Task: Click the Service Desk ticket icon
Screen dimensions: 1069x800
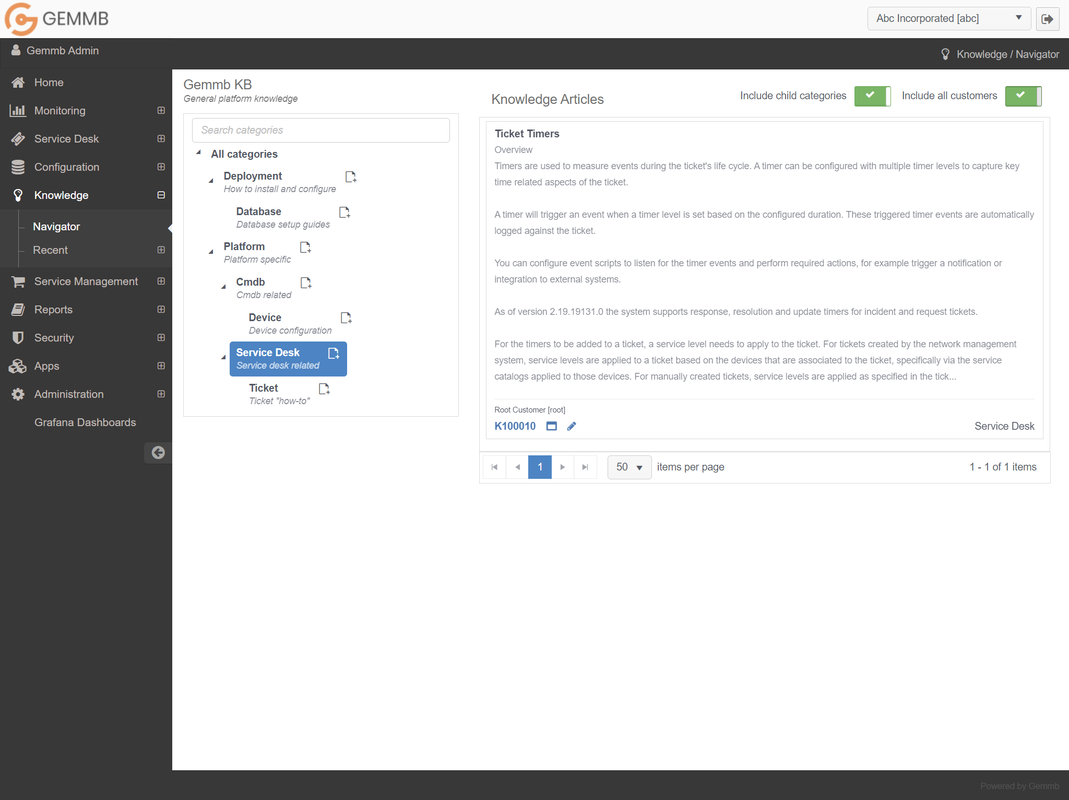Action: coord(18,138)
